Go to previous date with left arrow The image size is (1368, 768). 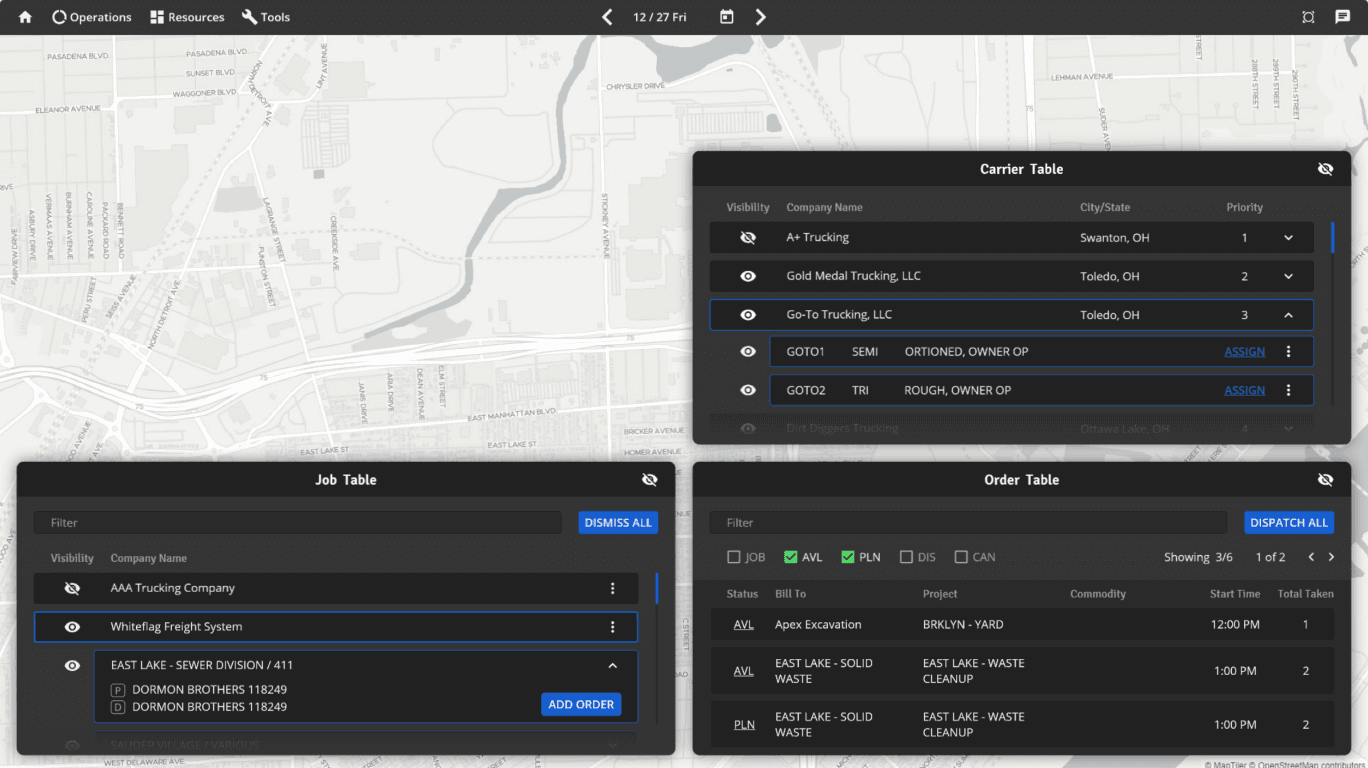tap(607, 17)
